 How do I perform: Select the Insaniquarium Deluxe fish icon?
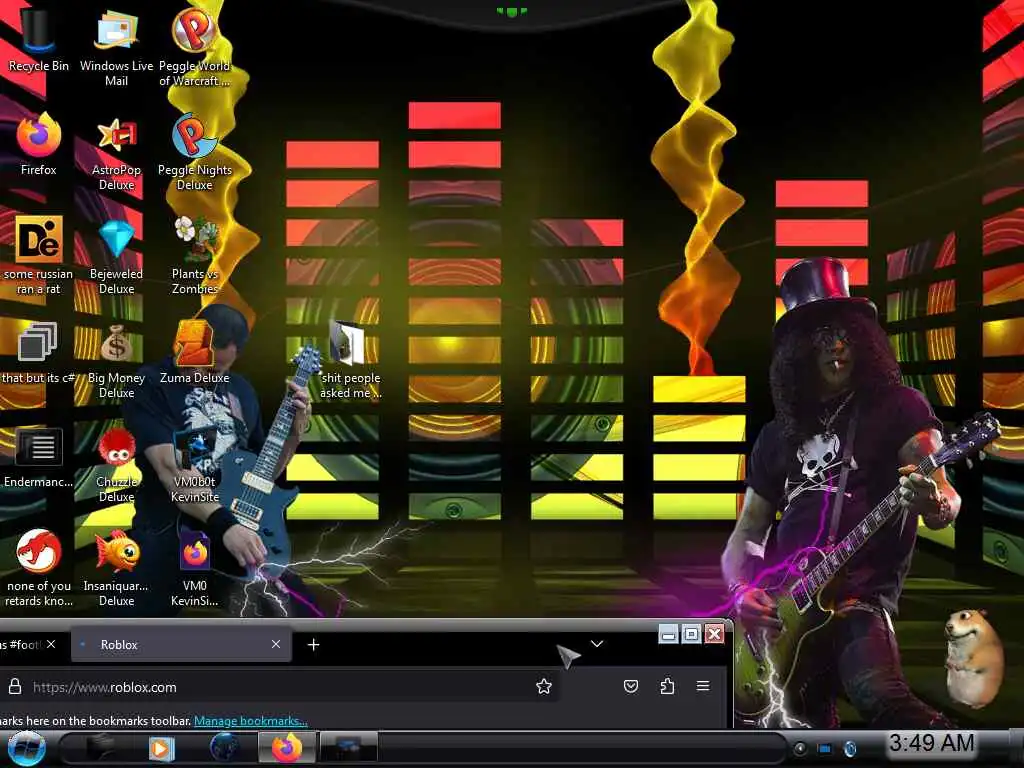point(116,568)
